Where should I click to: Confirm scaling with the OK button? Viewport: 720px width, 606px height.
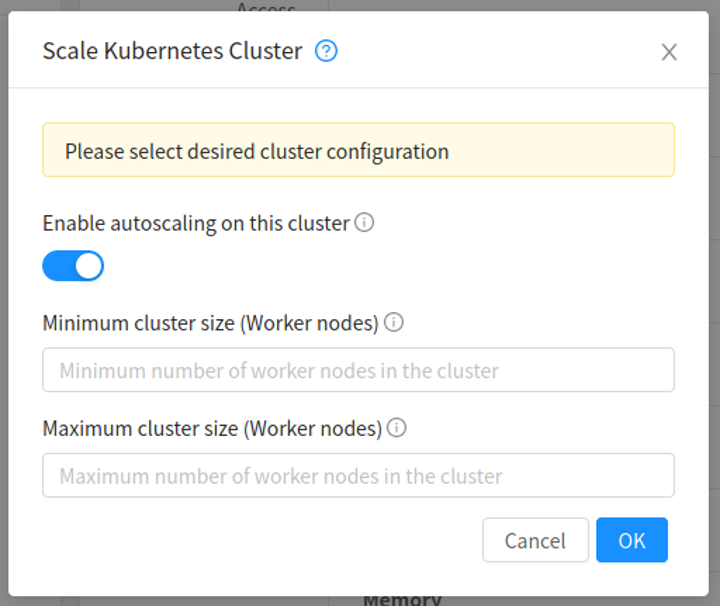(x=632, y=540)
